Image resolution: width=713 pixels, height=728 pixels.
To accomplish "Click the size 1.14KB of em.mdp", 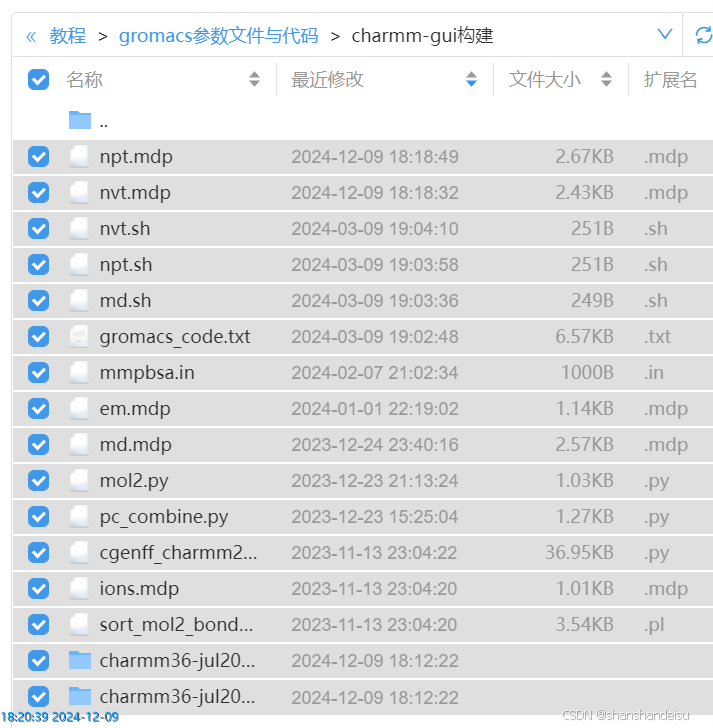I will pos(585,409).
